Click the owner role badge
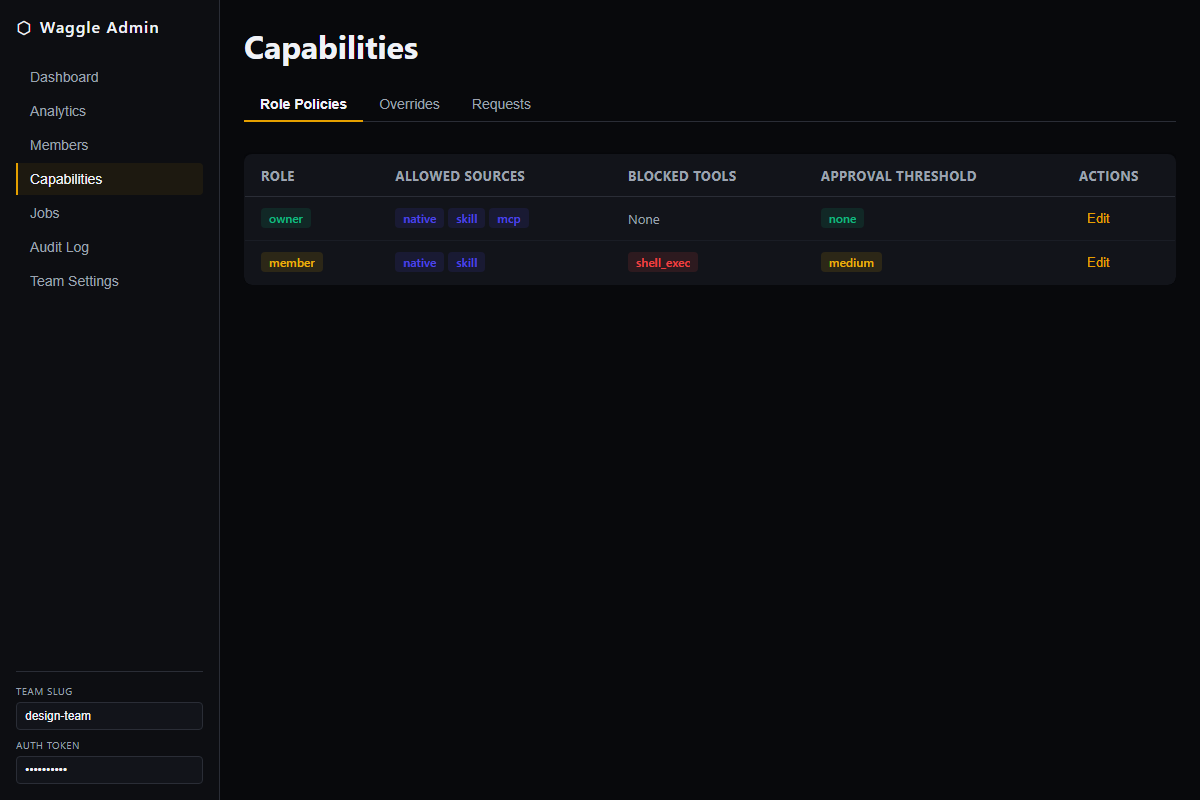1200x800 pixels. (286, 218)
